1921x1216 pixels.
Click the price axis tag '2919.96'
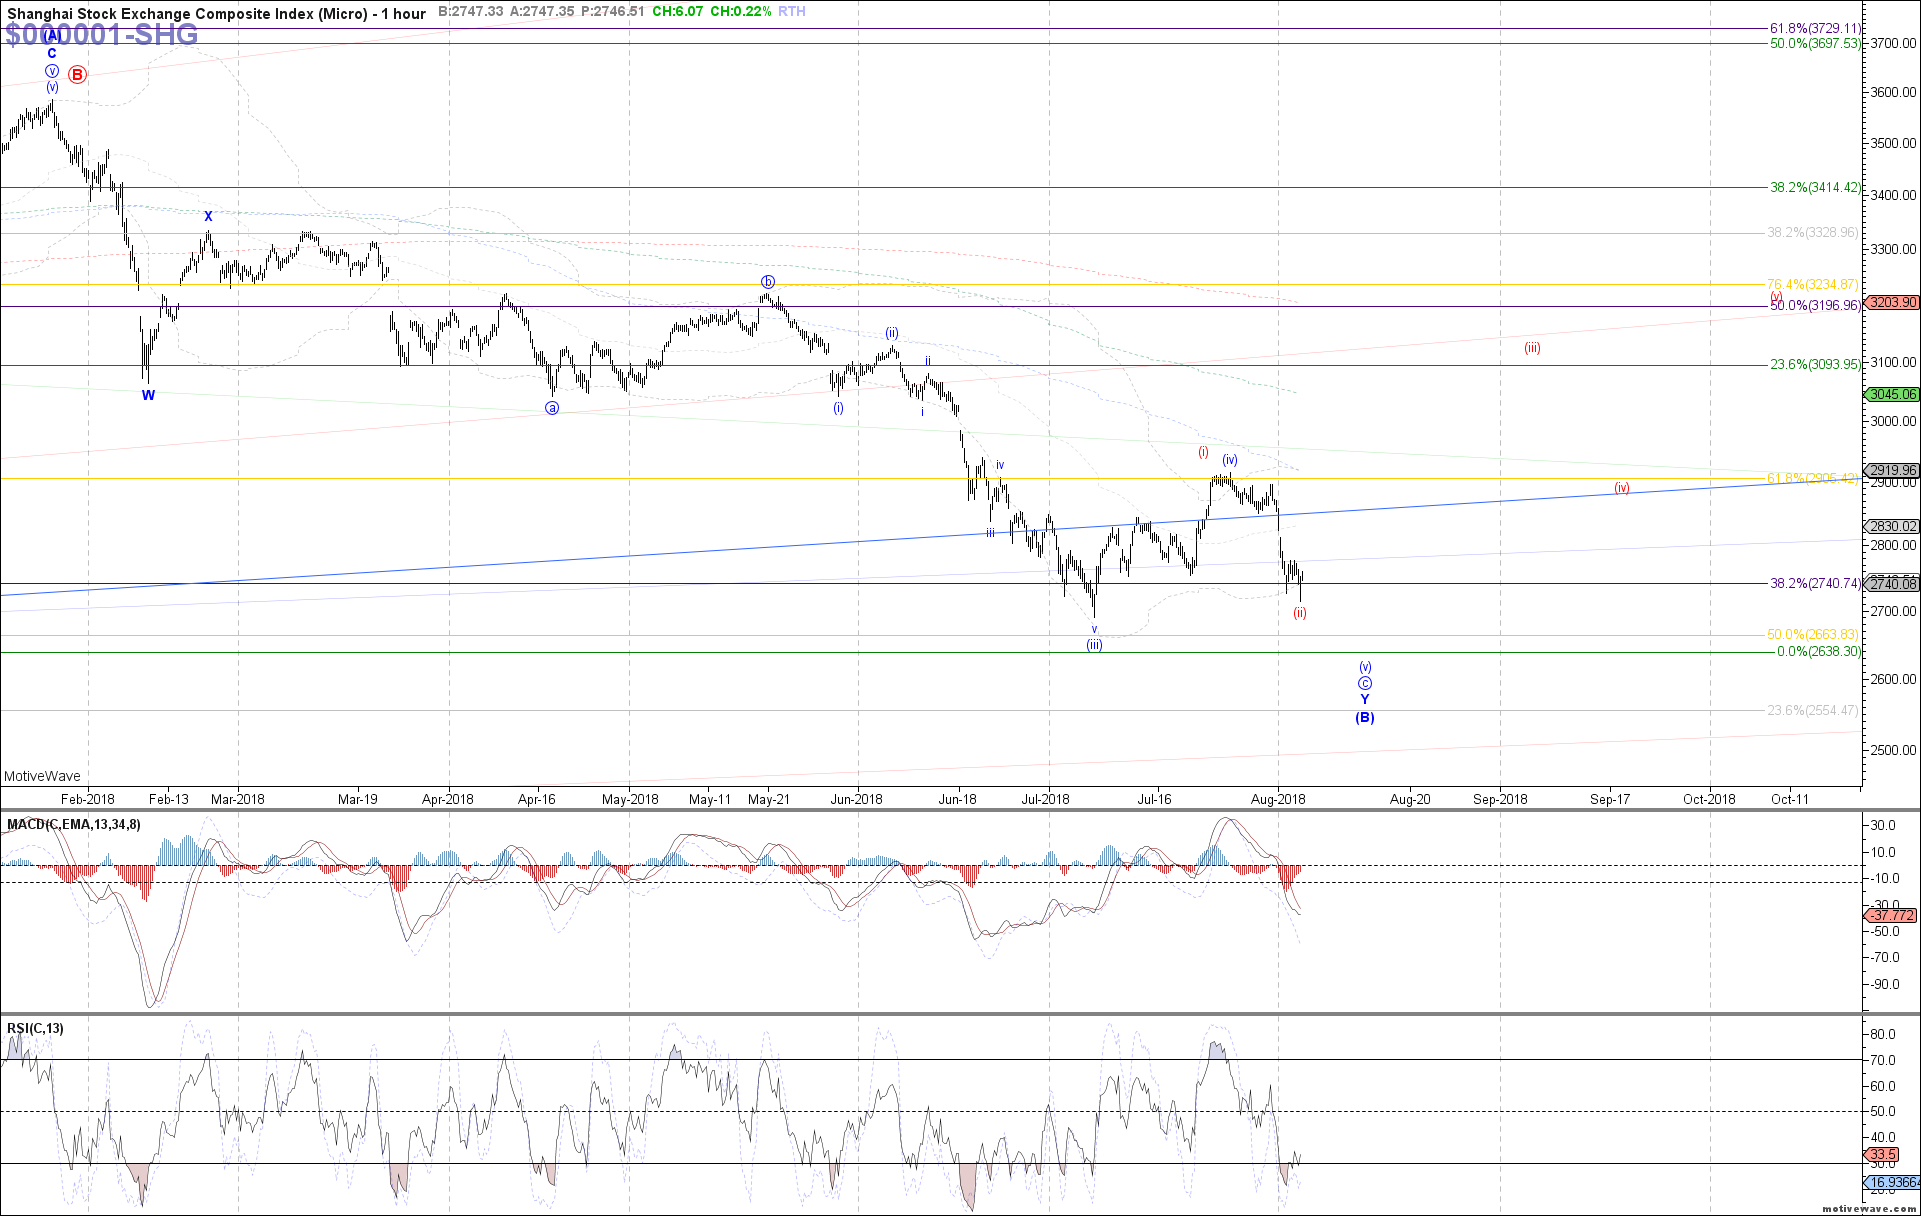coord(1893,470)
